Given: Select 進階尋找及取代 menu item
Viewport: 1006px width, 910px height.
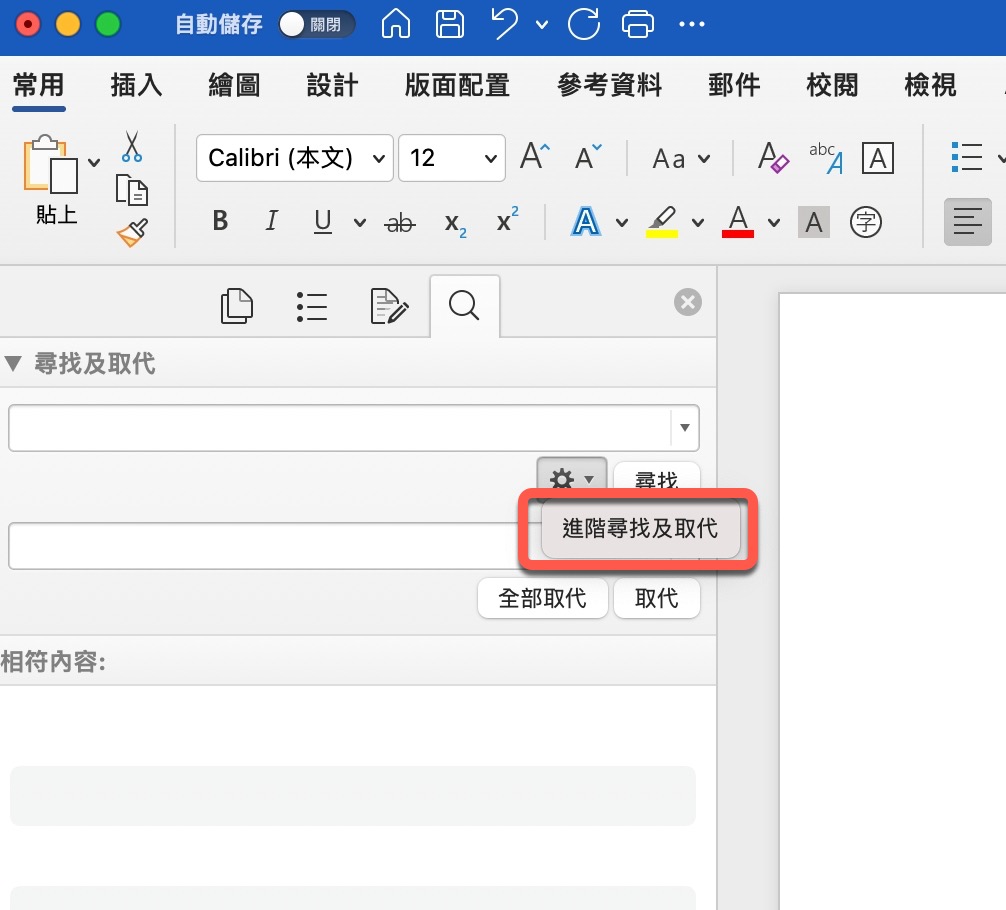Looking at the screenshot, I should pyautogui.click(x=640, y=529).
